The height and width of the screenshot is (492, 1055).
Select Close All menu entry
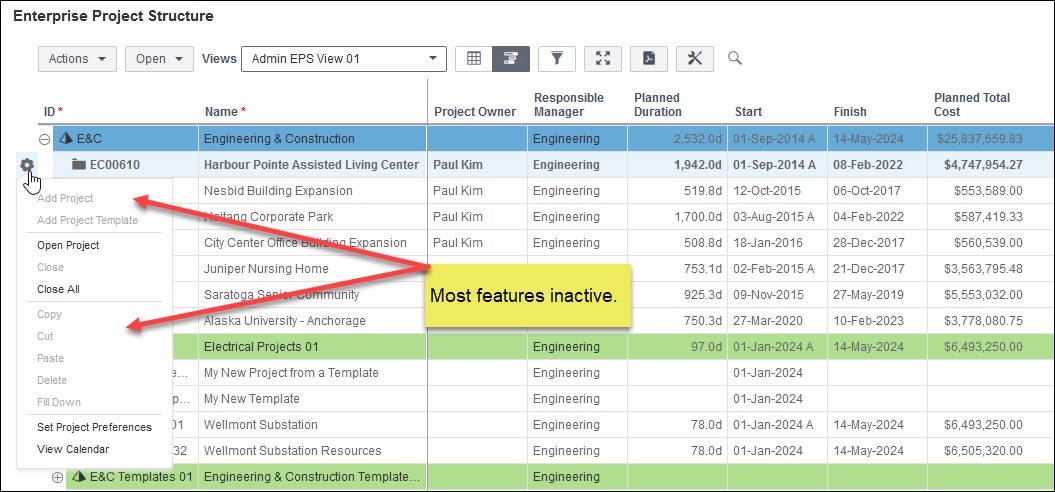click(58, 289)
